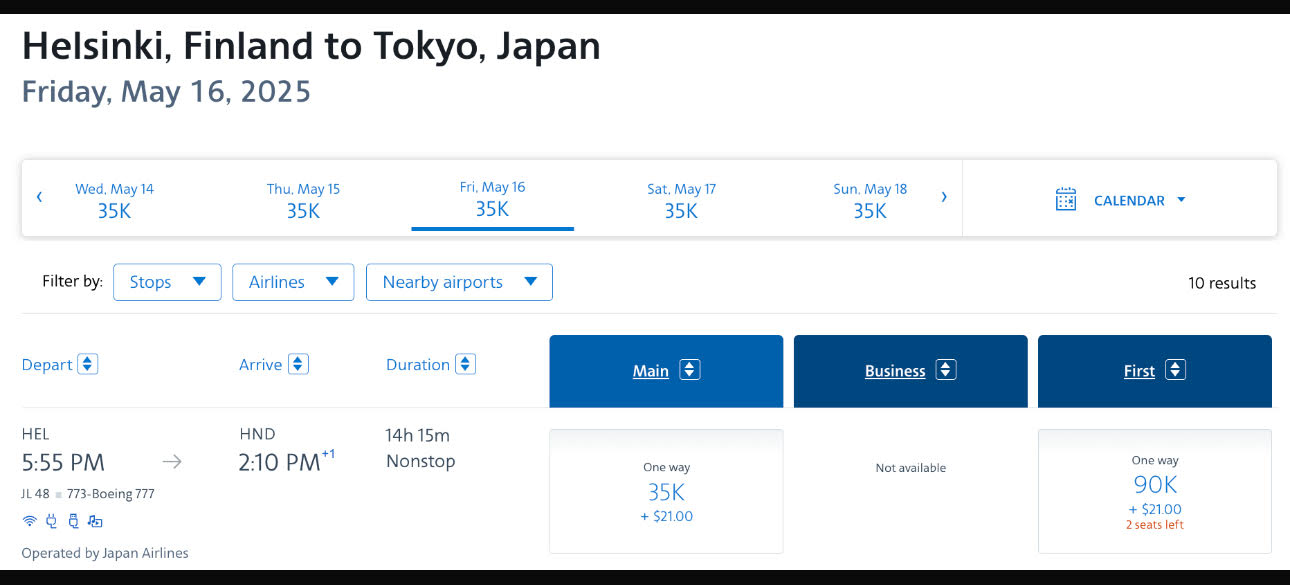Select Sat, May 17 date tab
Screen dimensions: 1290x585
681,199
